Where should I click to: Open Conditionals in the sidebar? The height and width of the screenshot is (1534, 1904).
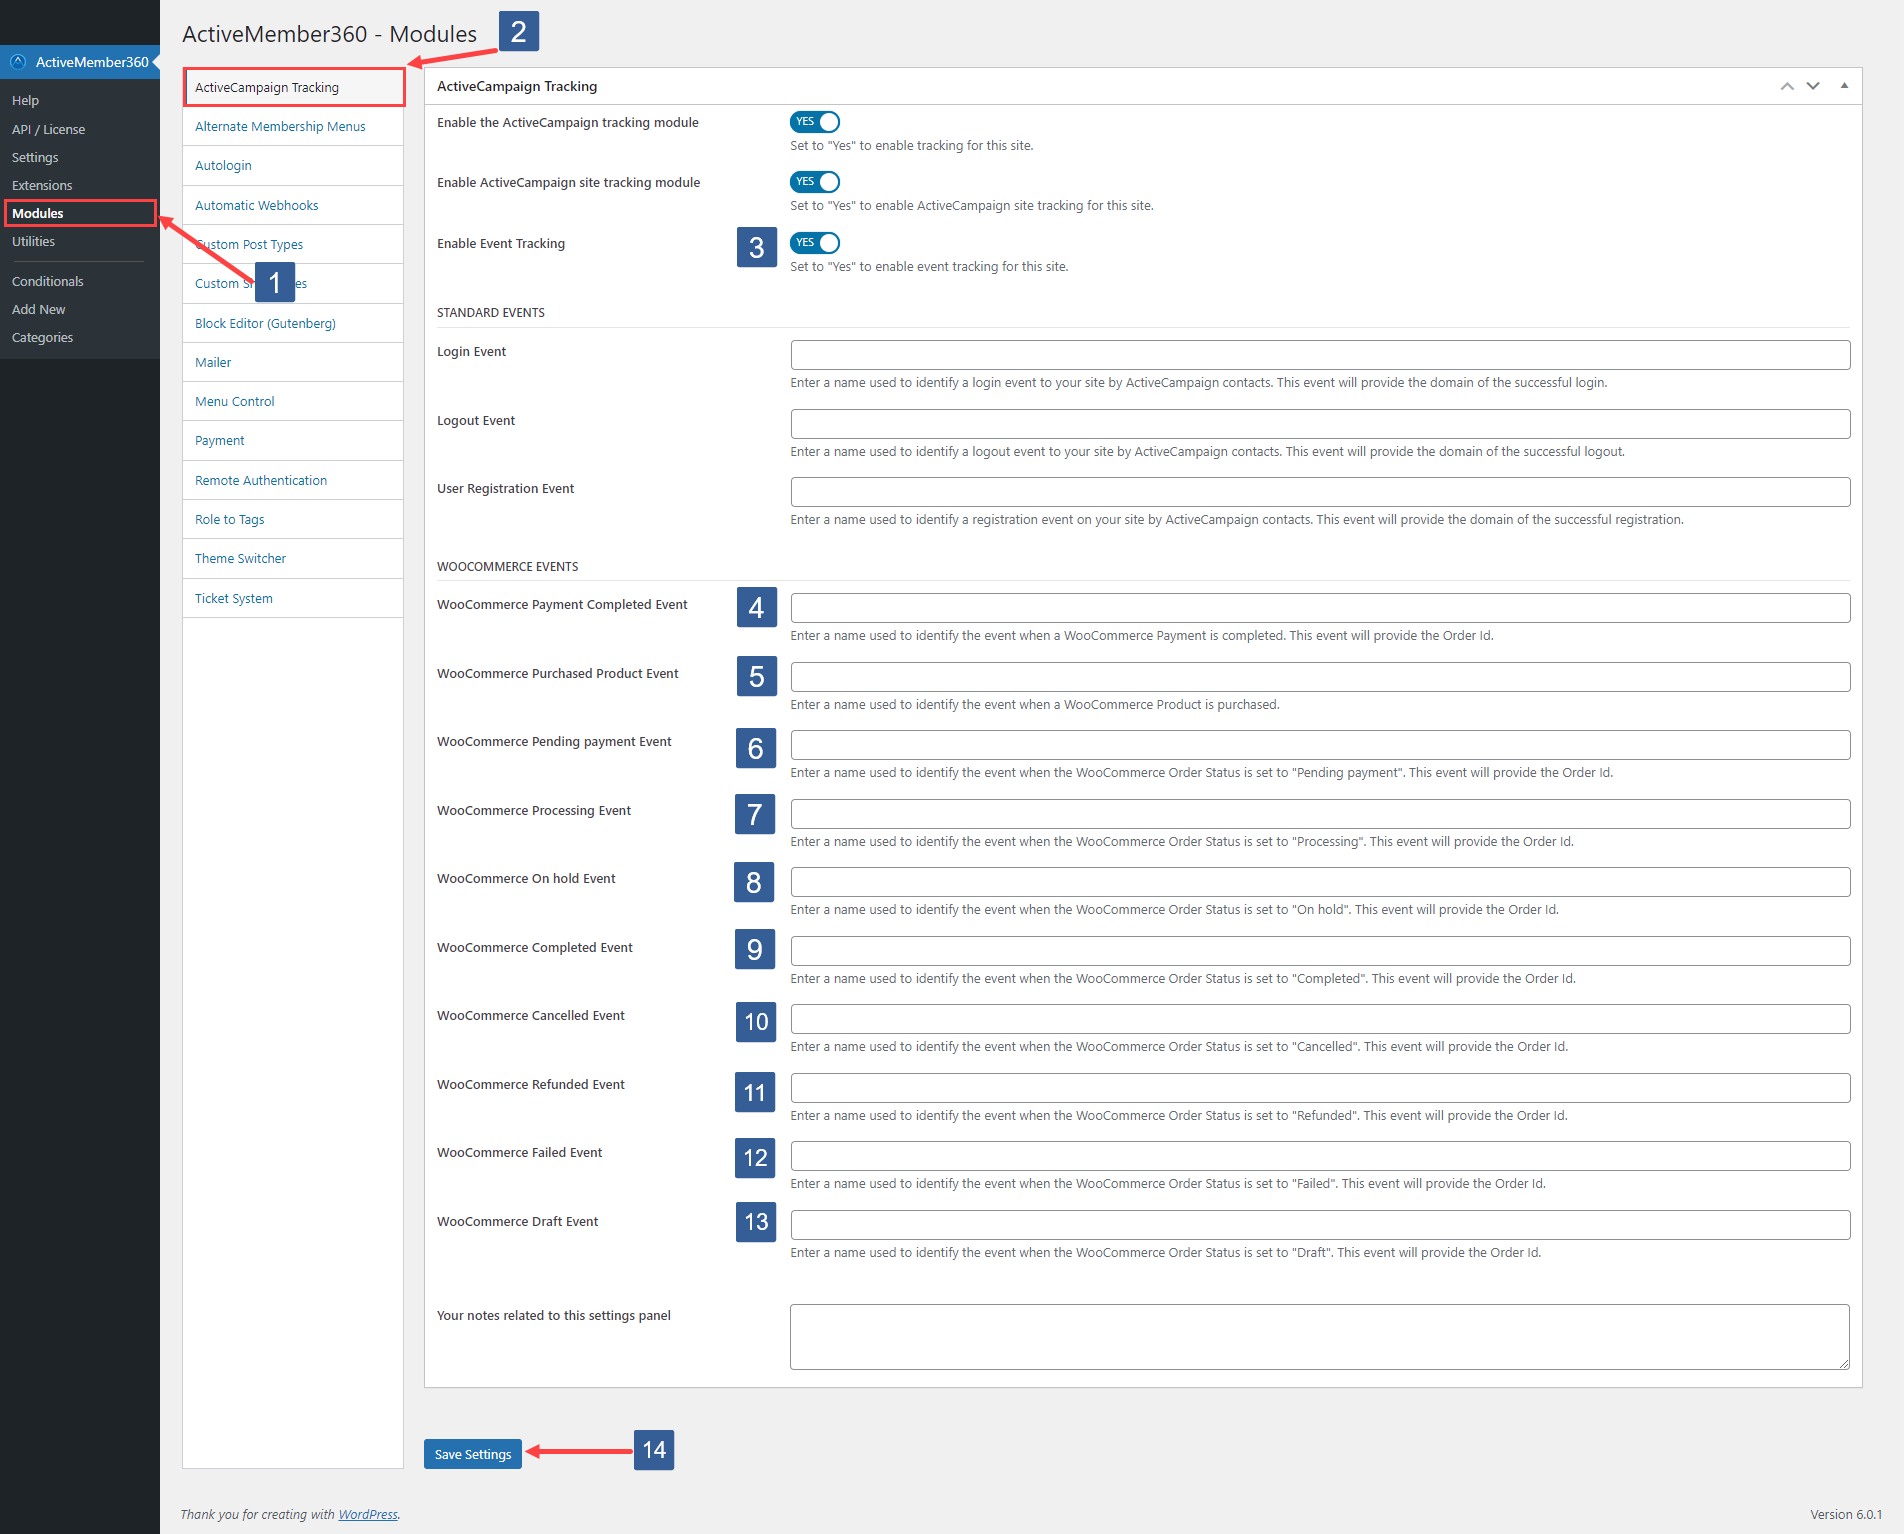point(47,281)
